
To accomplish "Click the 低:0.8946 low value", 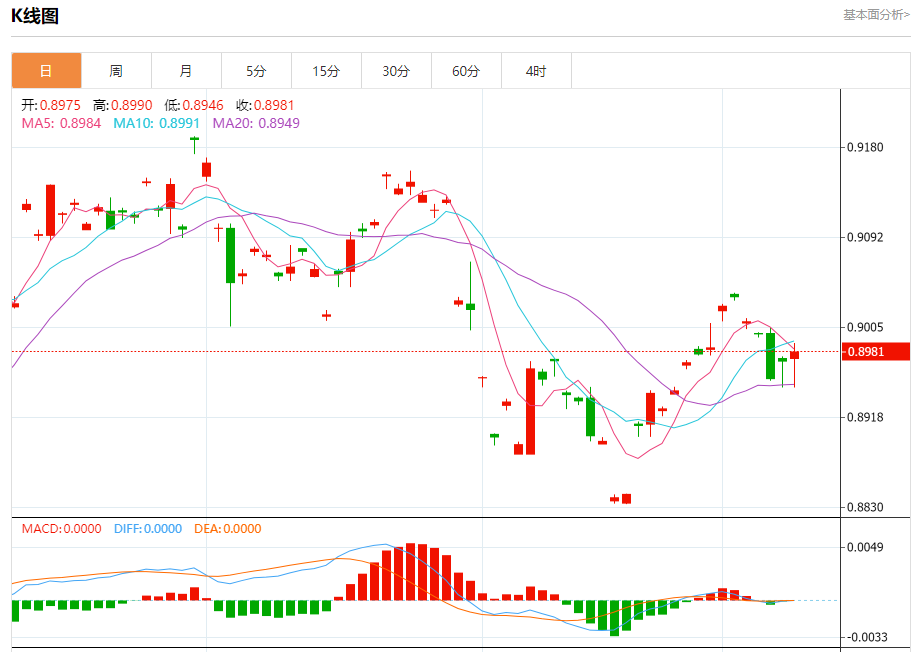I will [x=194, y=105].
